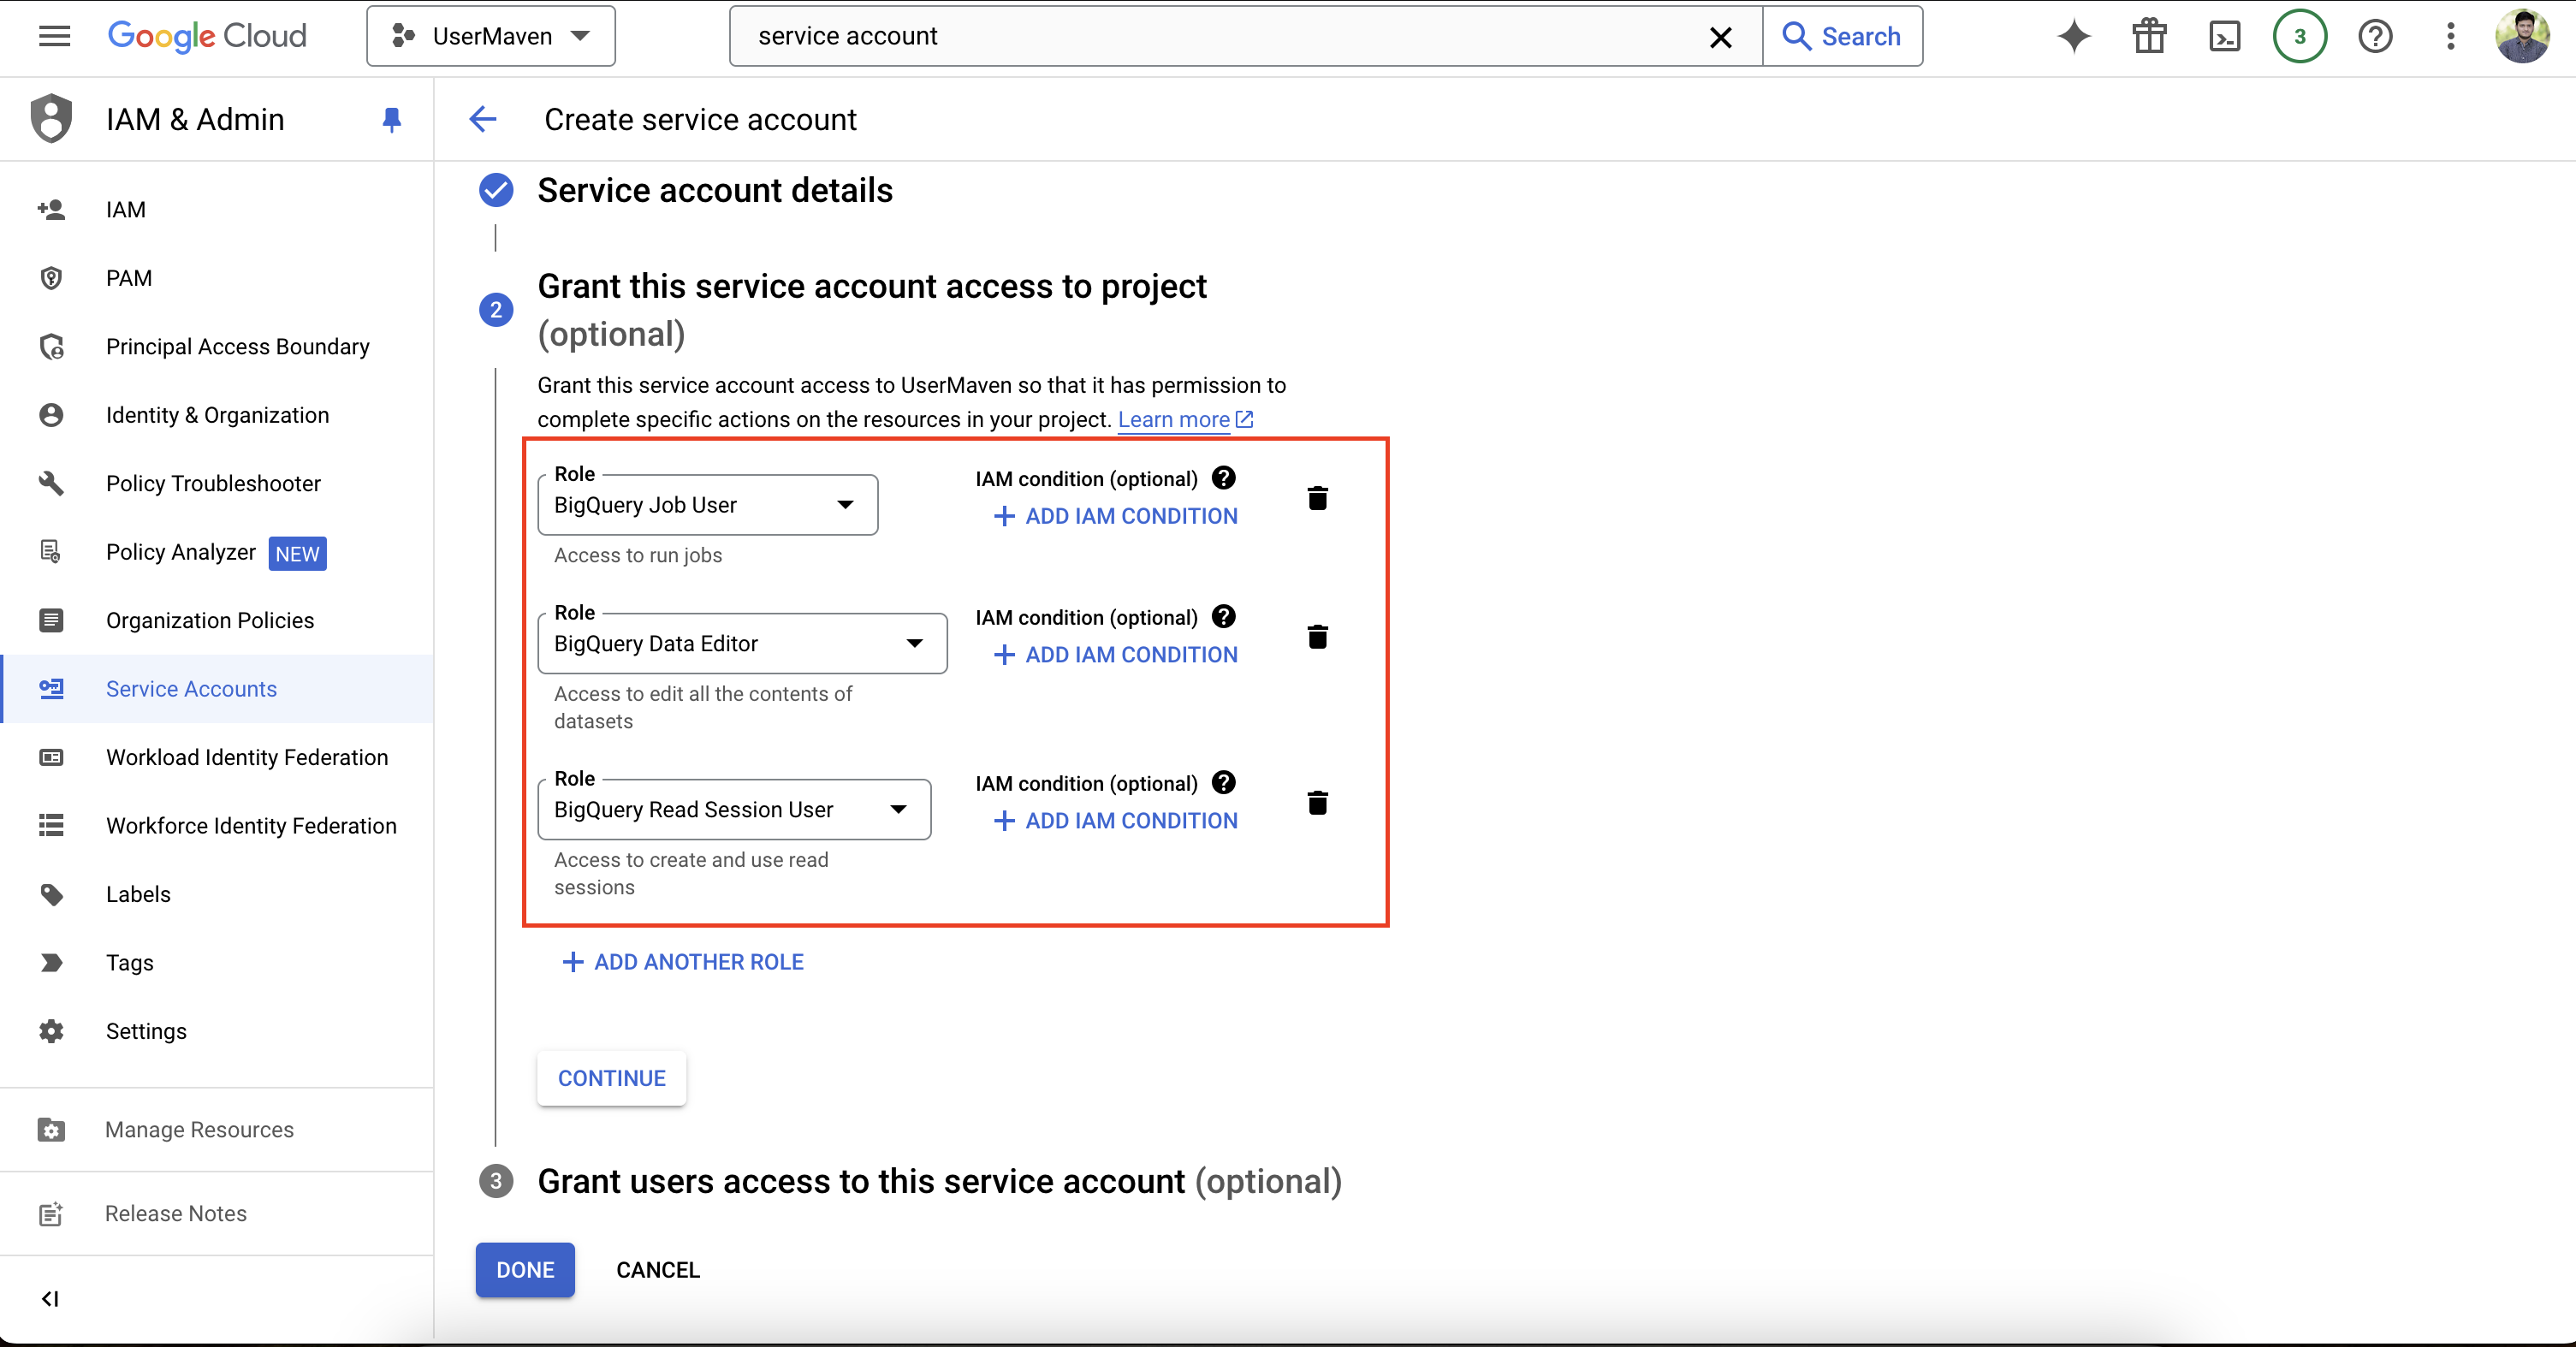This screenshot has width=2576, height=1347.
Task: Open the Gemini AI sparkle icon
Action: pos(2074,37)
